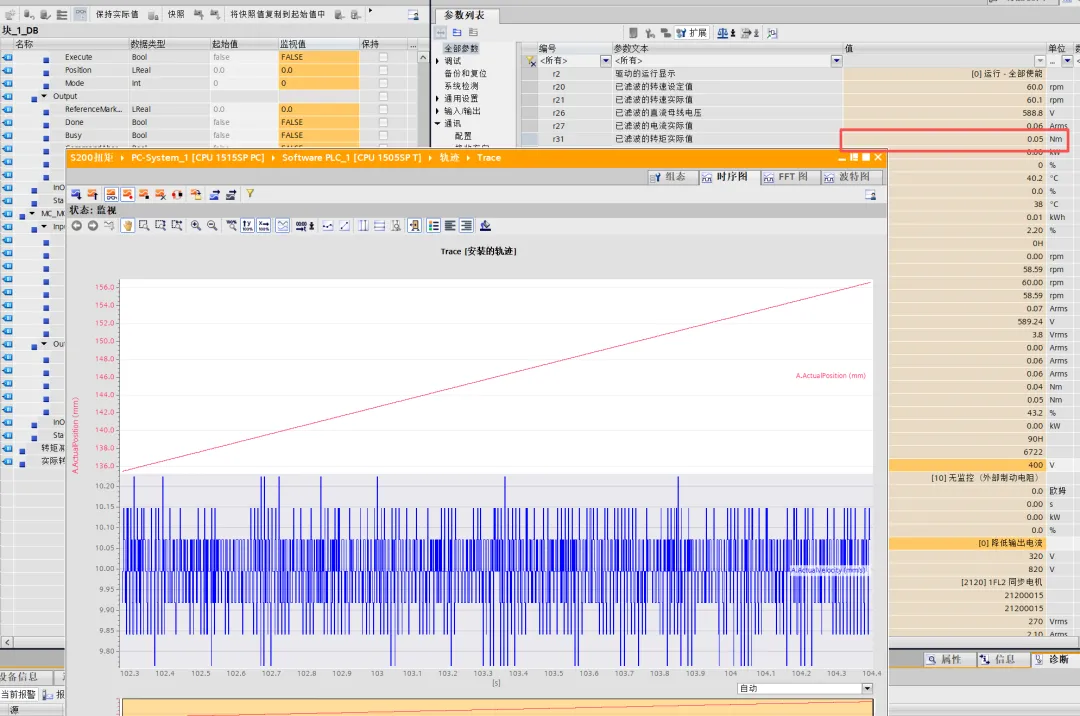Check the retain box for Position row

(x=383, y=71)
